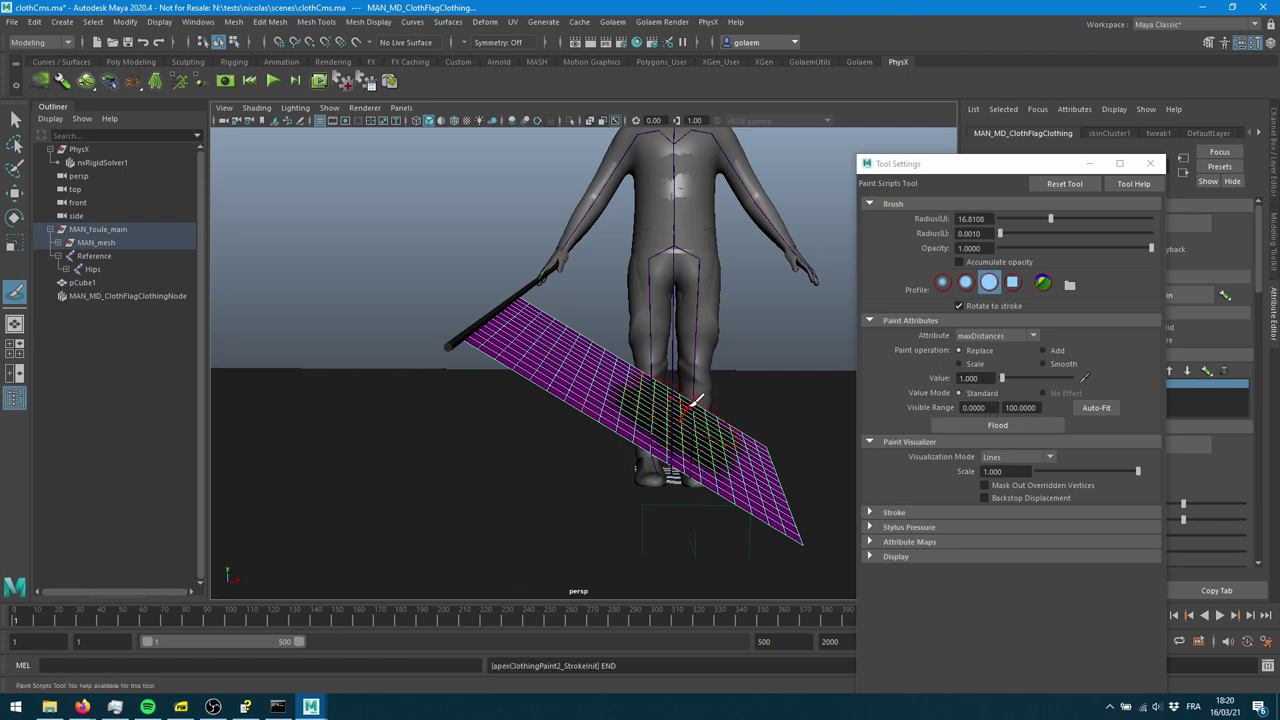This screenshot has height=720, width=1280.
Task: Click the green Play shelf icon
Action: pos(273,81)
